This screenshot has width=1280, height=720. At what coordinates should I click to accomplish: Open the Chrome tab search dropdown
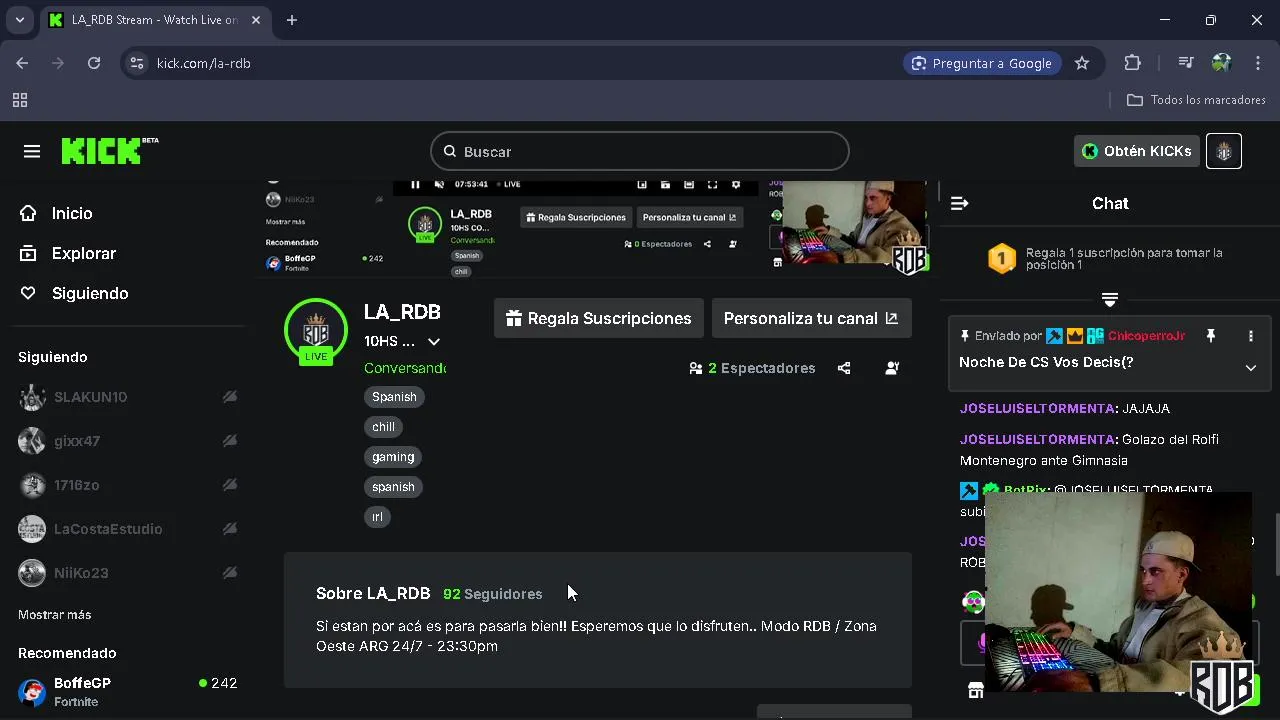pyautogui.click(x=19, y=20)
